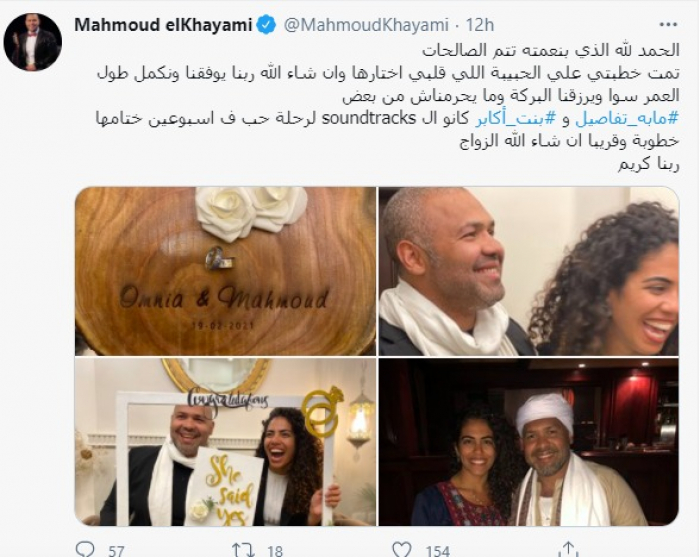The image size is (700, 557).
Task: Open the share tweet icon
Action: coord(568,550)
